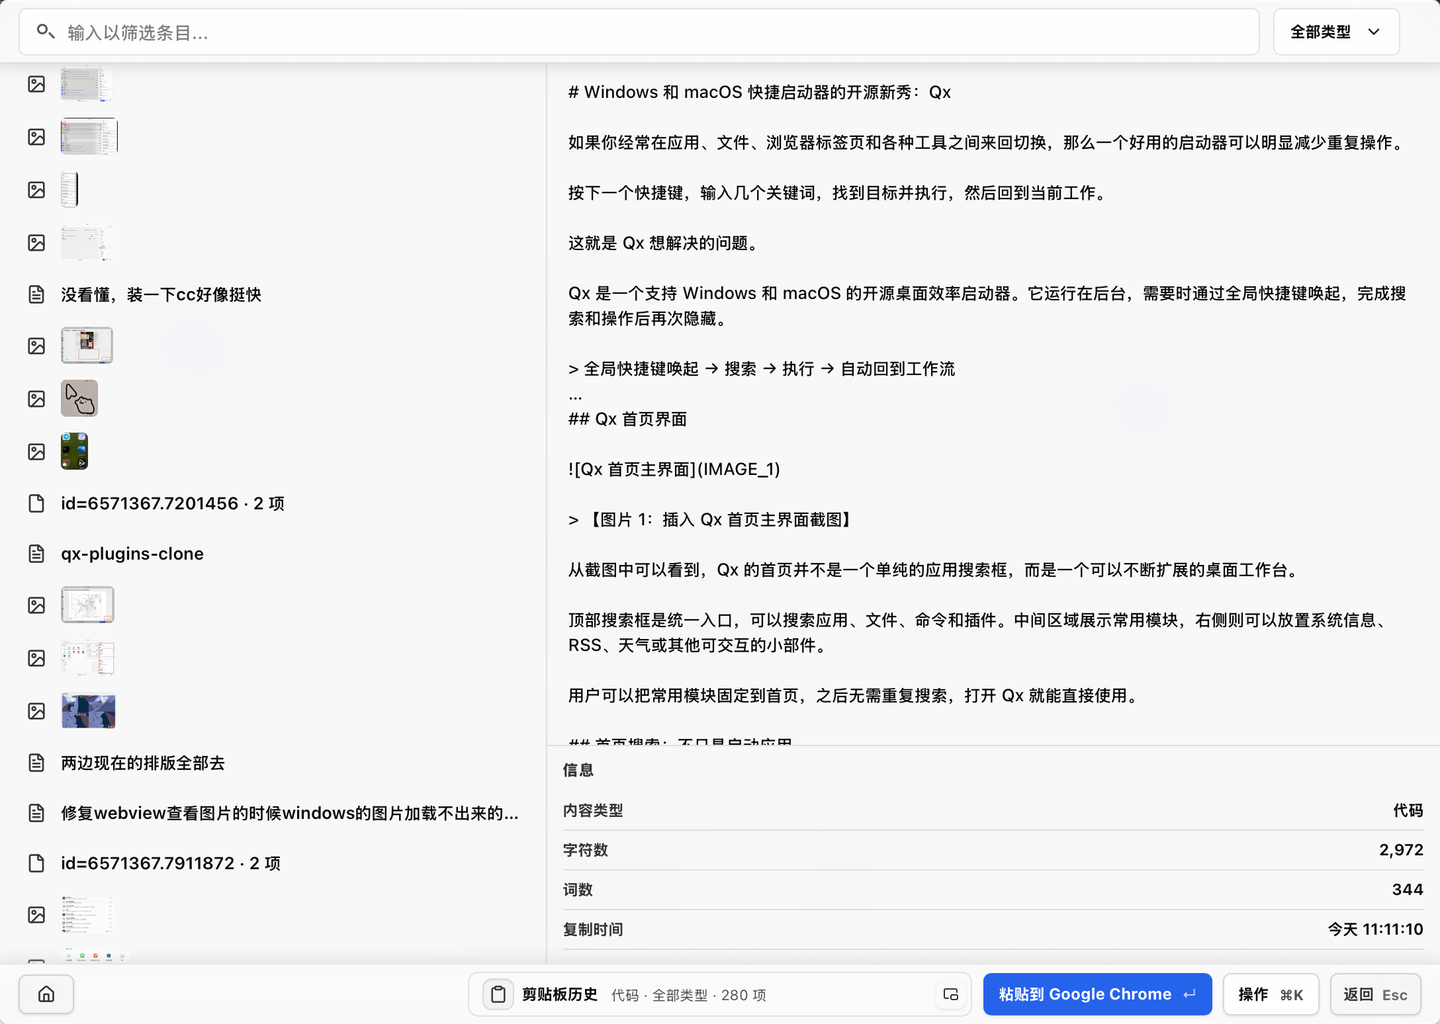Select the hand-cursor cat thumbnail
The width and height of the screenshot is (1440, 1024).
79,398
